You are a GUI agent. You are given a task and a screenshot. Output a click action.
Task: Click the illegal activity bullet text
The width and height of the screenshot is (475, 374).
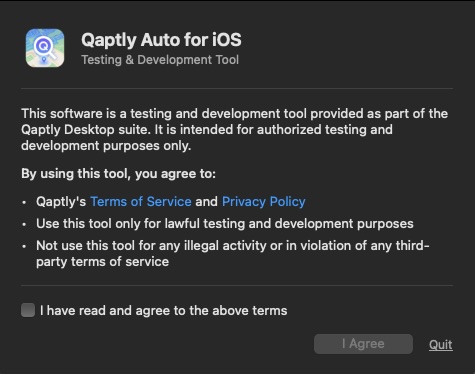tap(233, 254)
